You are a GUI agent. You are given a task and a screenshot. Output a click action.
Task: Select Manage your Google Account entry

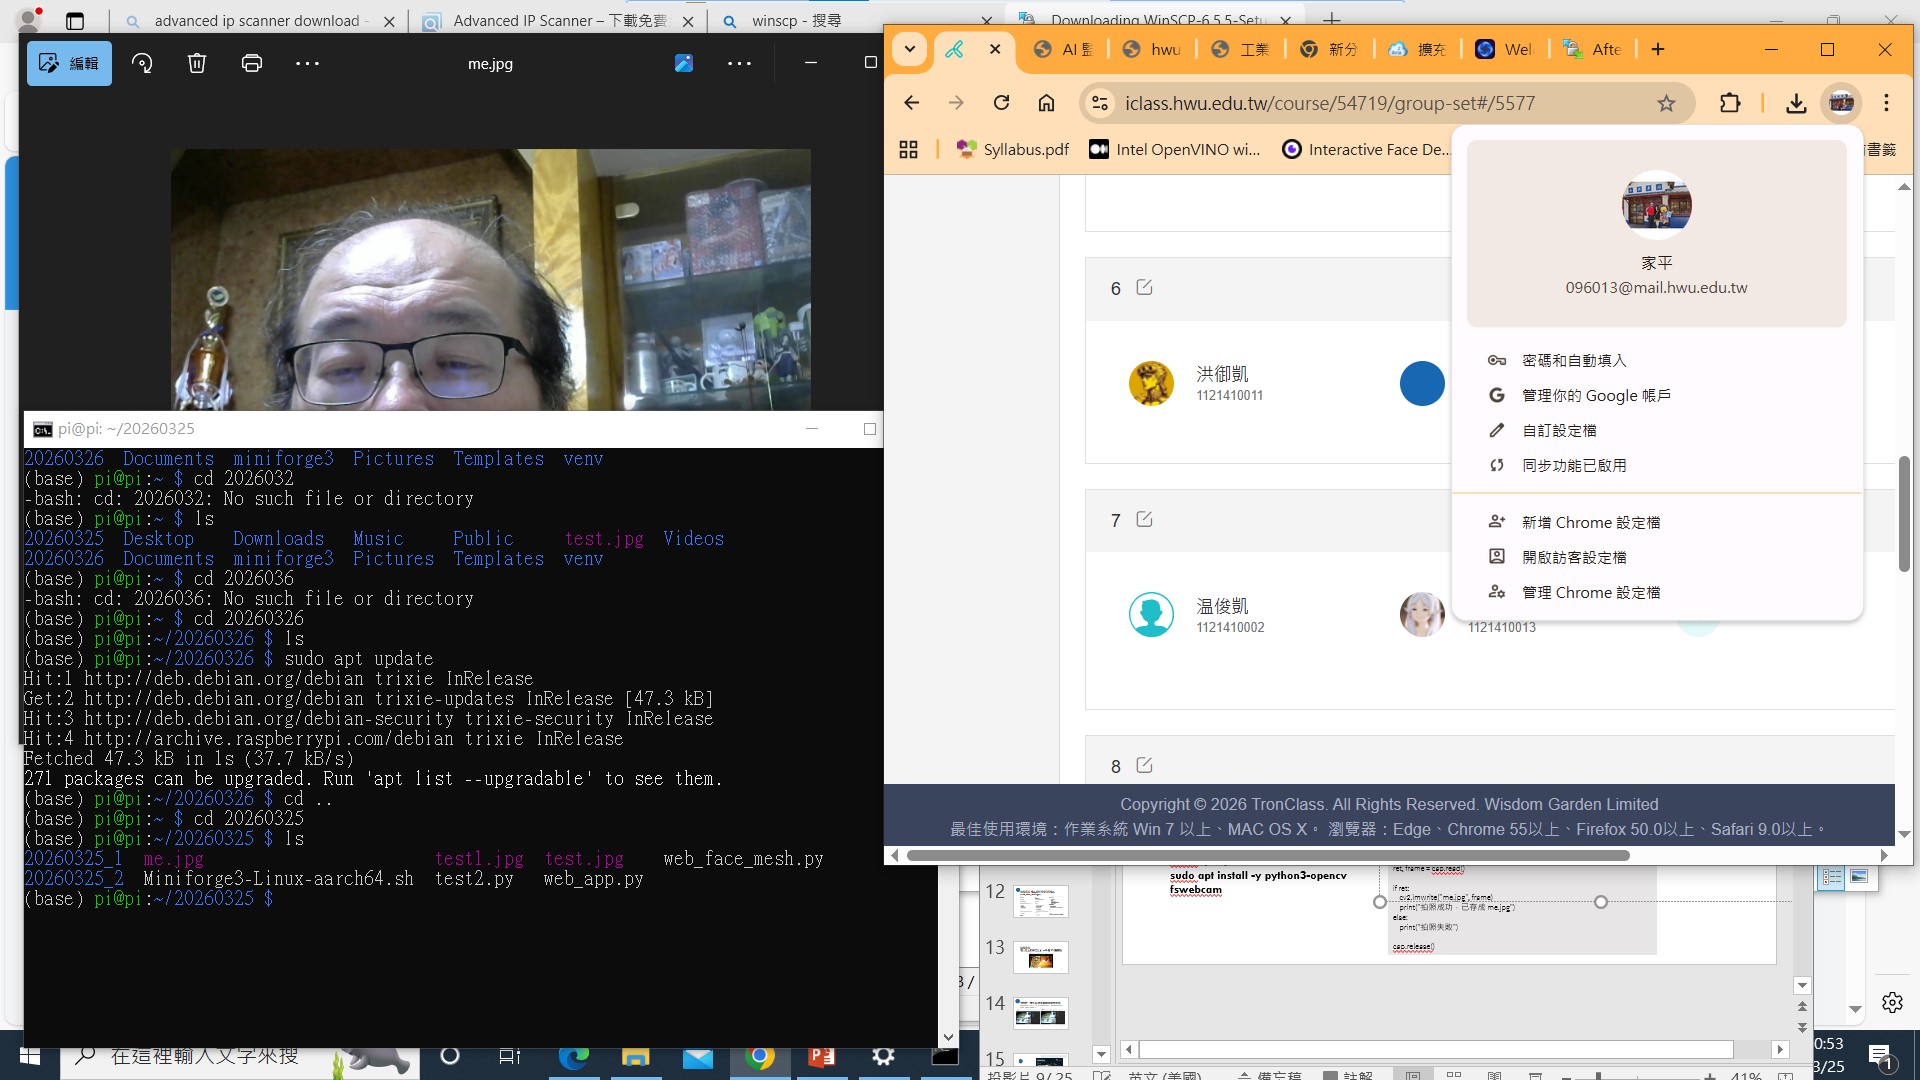click(1596, 395)
